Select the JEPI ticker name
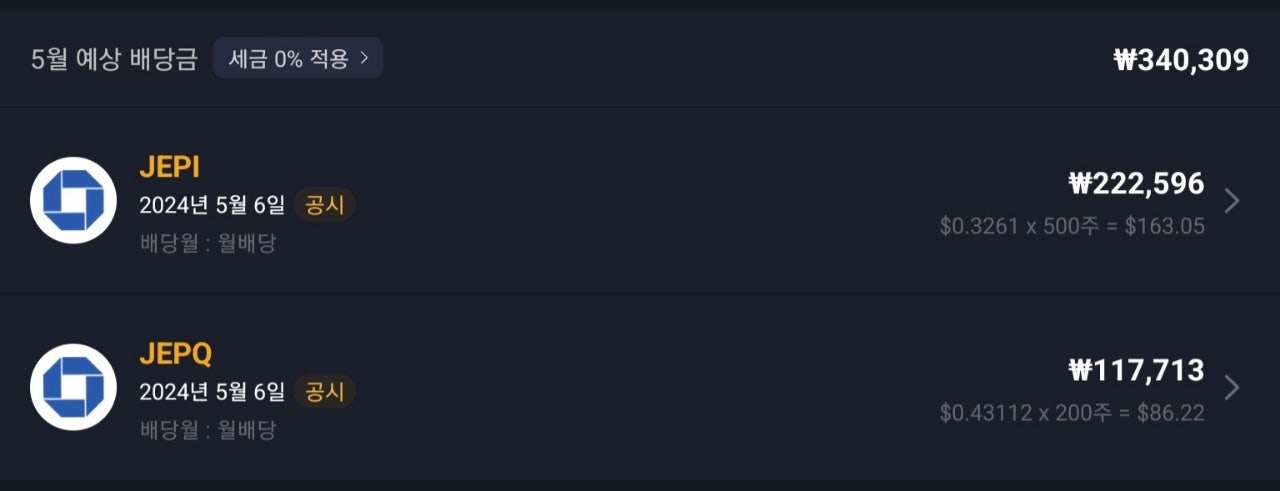This screenshot has height=491, width=1280. [x=170, y=167]
